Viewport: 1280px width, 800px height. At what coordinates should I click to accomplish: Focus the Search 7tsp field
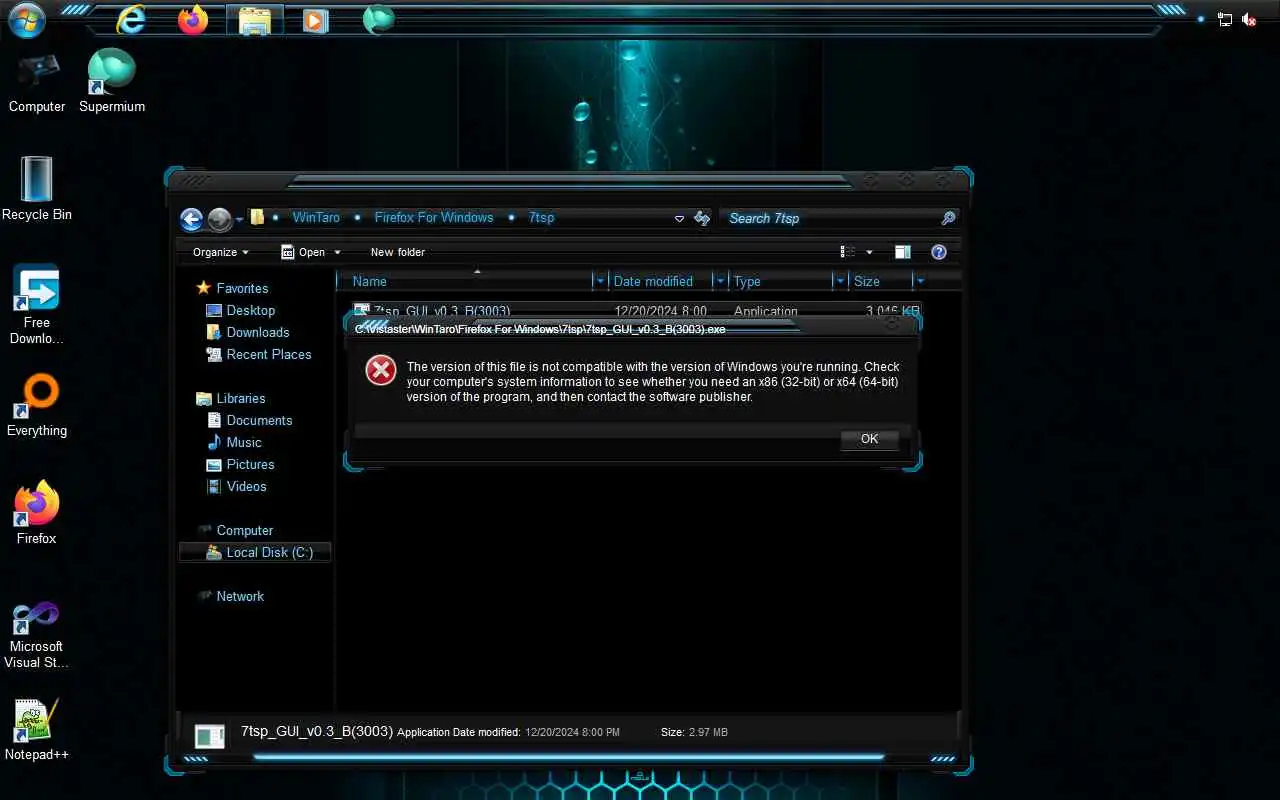(x=832, y=218)
